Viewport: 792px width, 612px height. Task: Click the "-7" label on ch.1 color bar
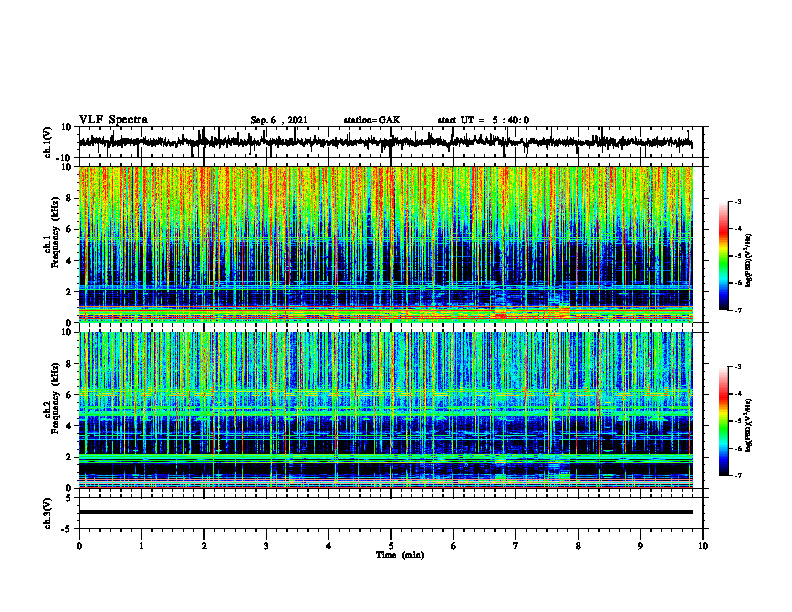[x=737, y=310]
